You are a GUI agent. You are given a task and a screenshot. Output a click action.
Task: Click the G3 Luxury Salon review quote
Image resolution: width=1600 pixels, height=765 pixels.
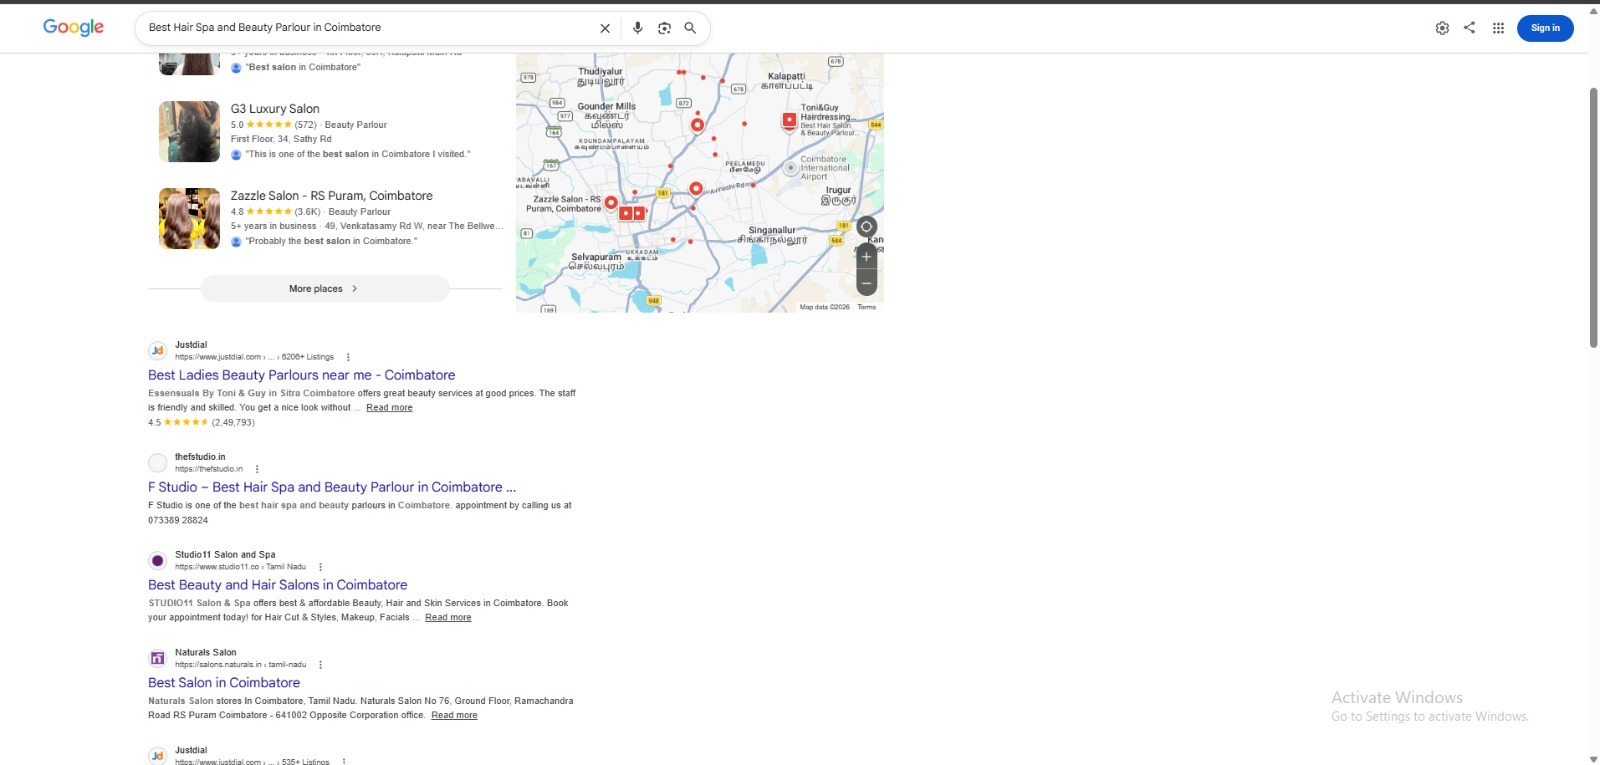pyautogui.click(x=357, y=154)
